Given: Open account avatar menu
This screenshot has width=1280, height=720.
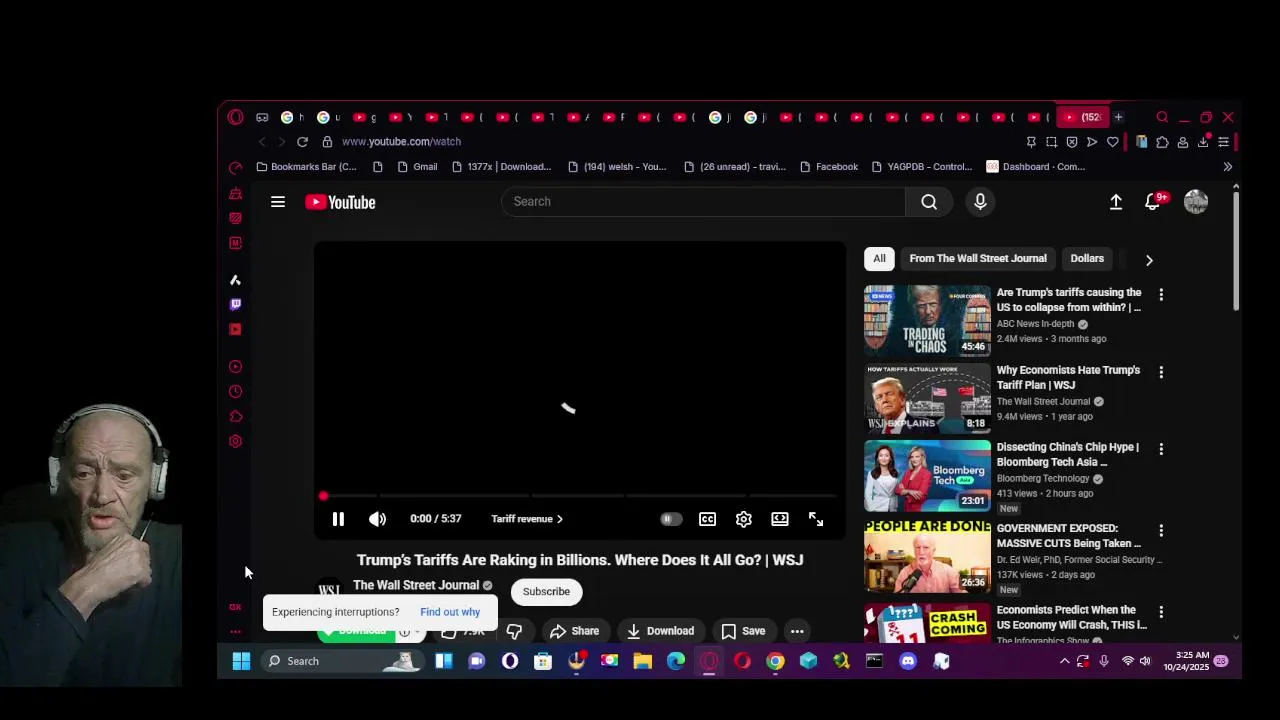Looking at the screenshot, I should (1196, 202).
